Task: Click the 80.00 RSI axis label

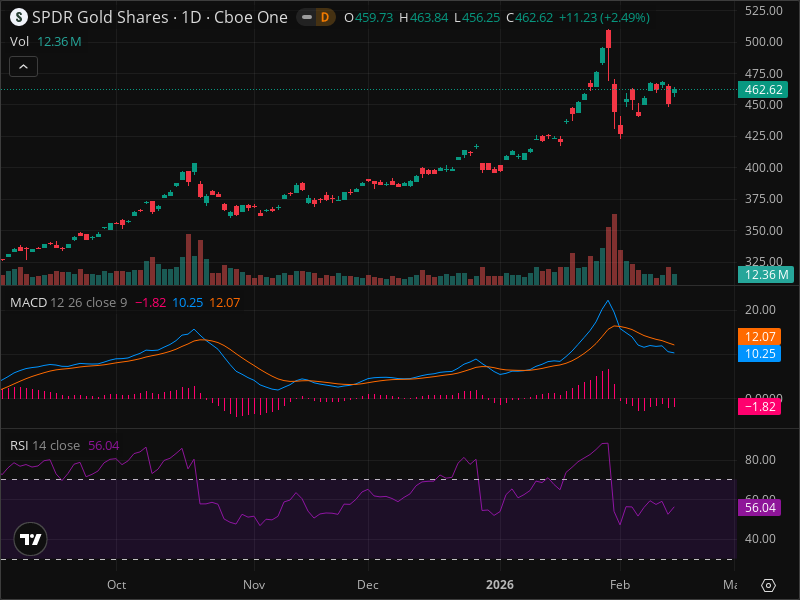Action: tap(760, 460)
